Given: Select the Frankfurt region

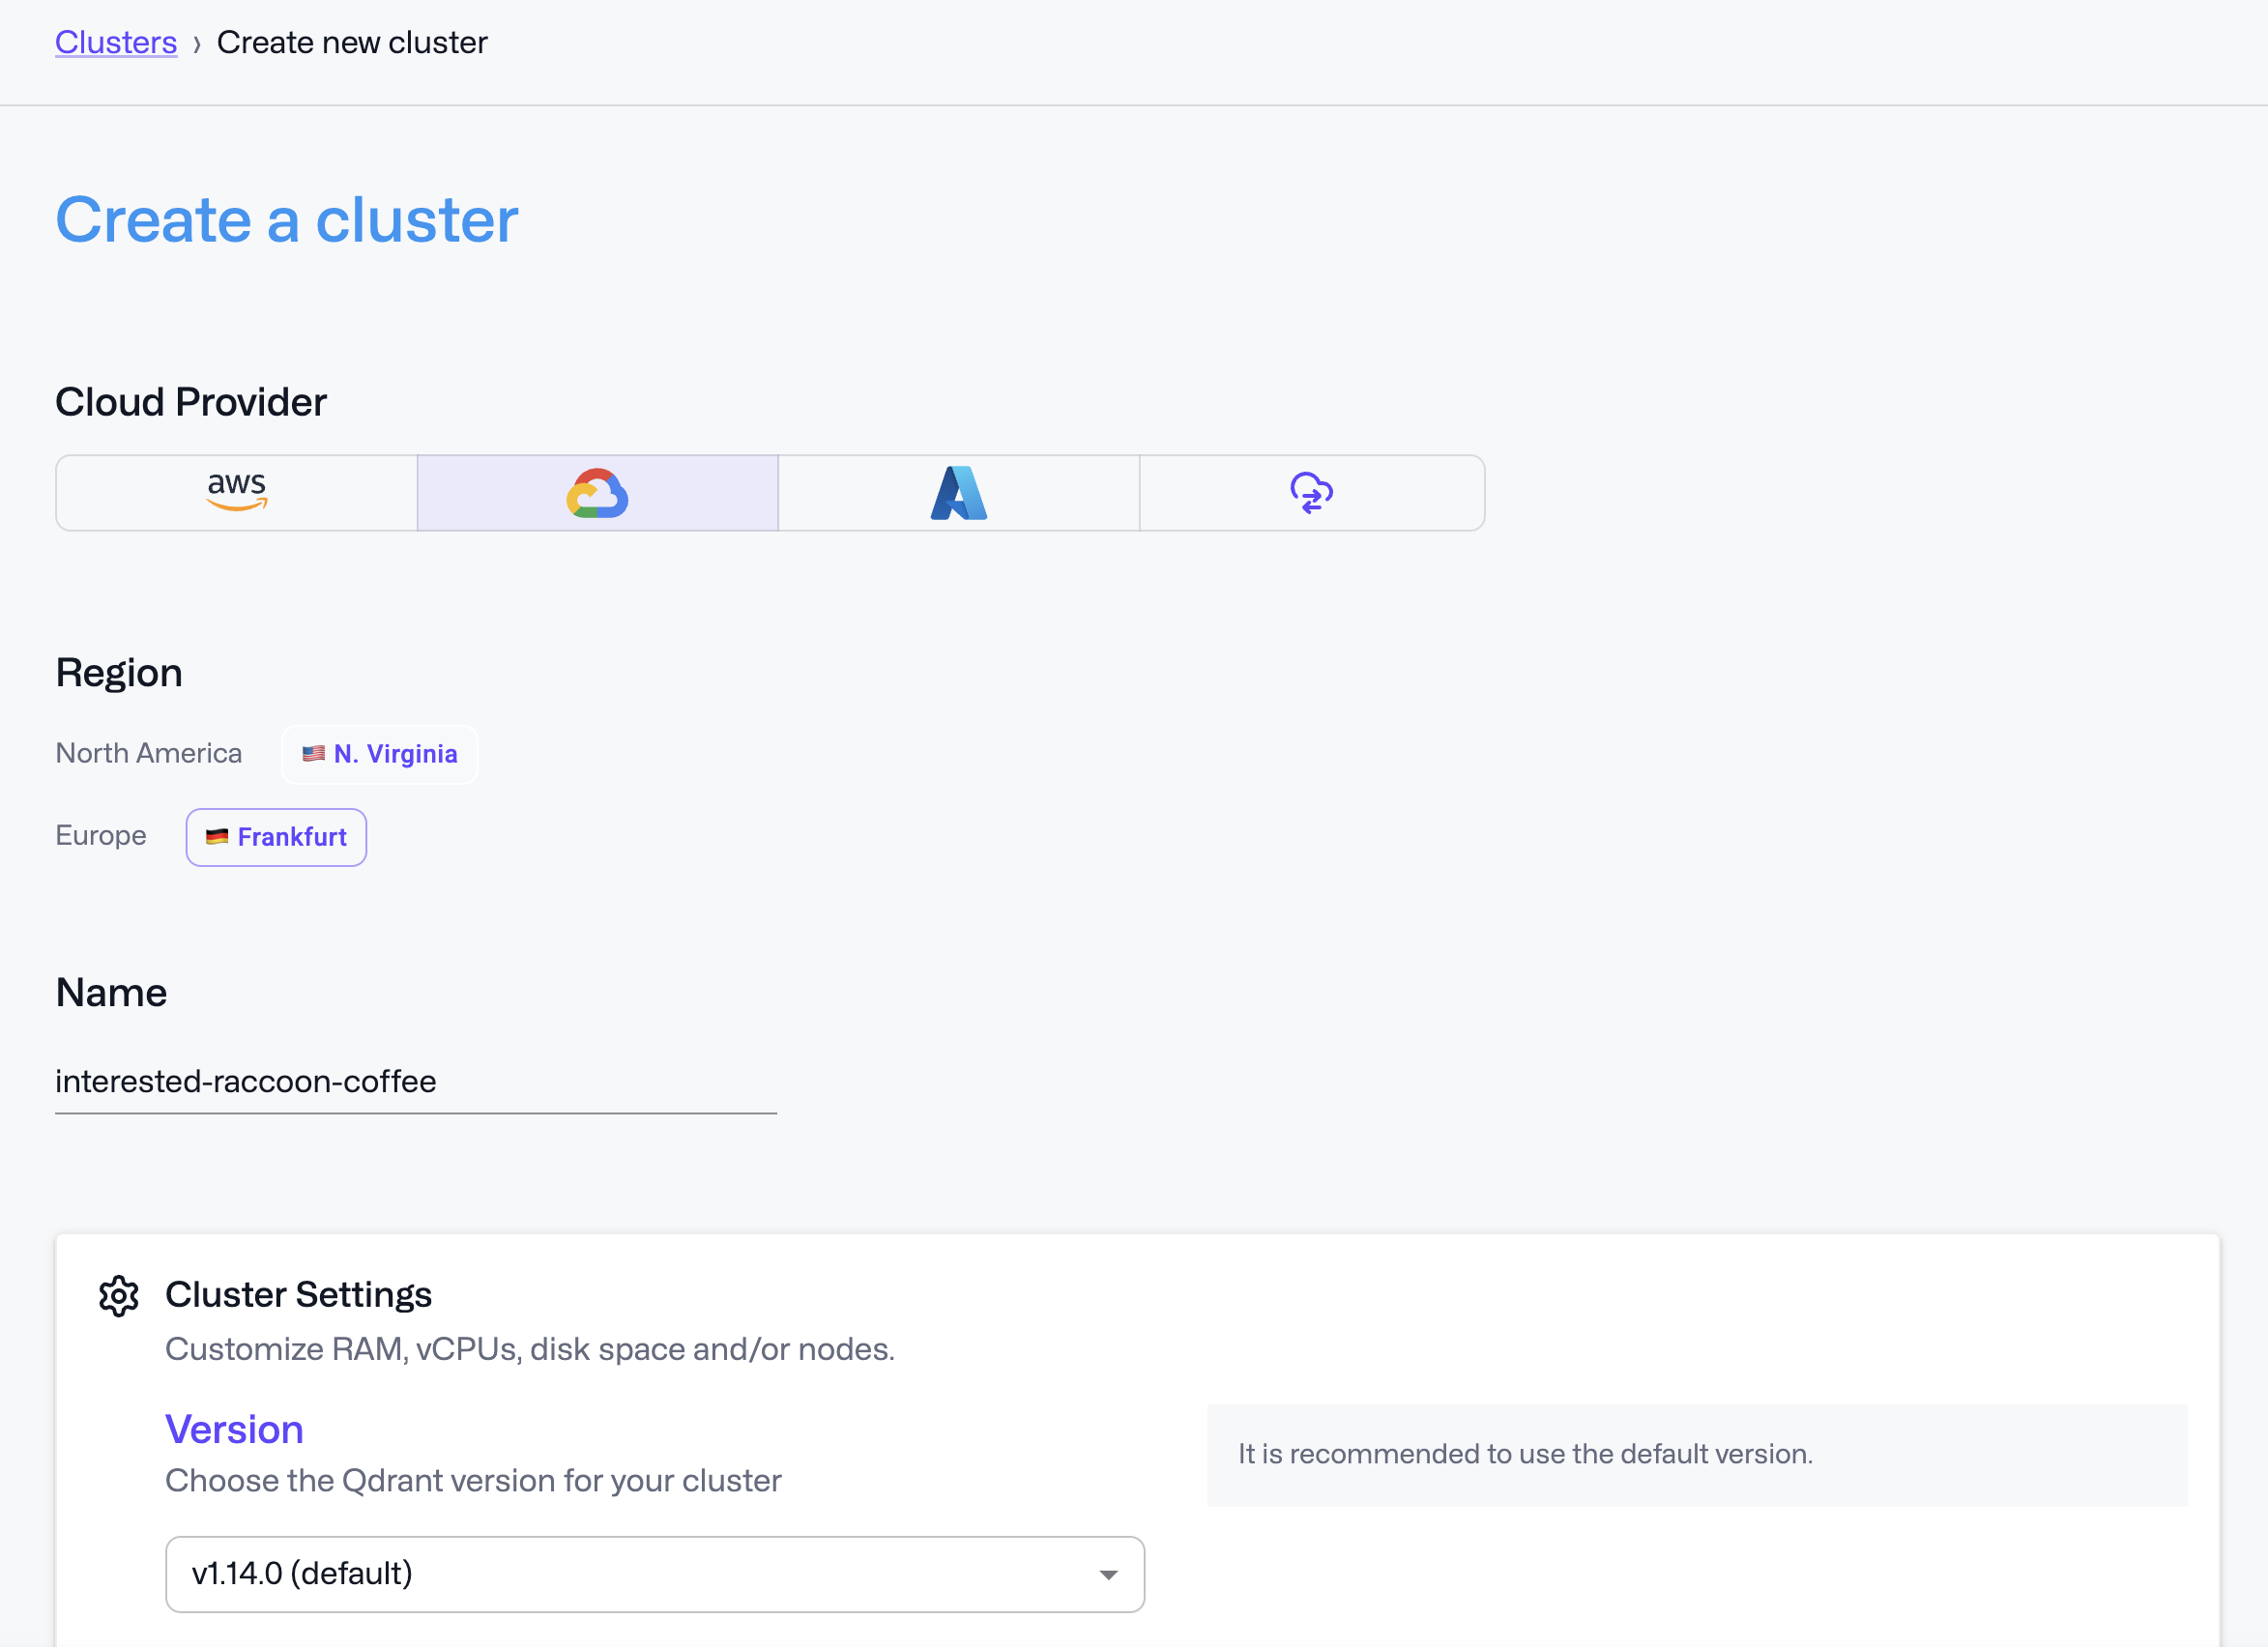Looking at the screenshot, I should coord(276,837).
